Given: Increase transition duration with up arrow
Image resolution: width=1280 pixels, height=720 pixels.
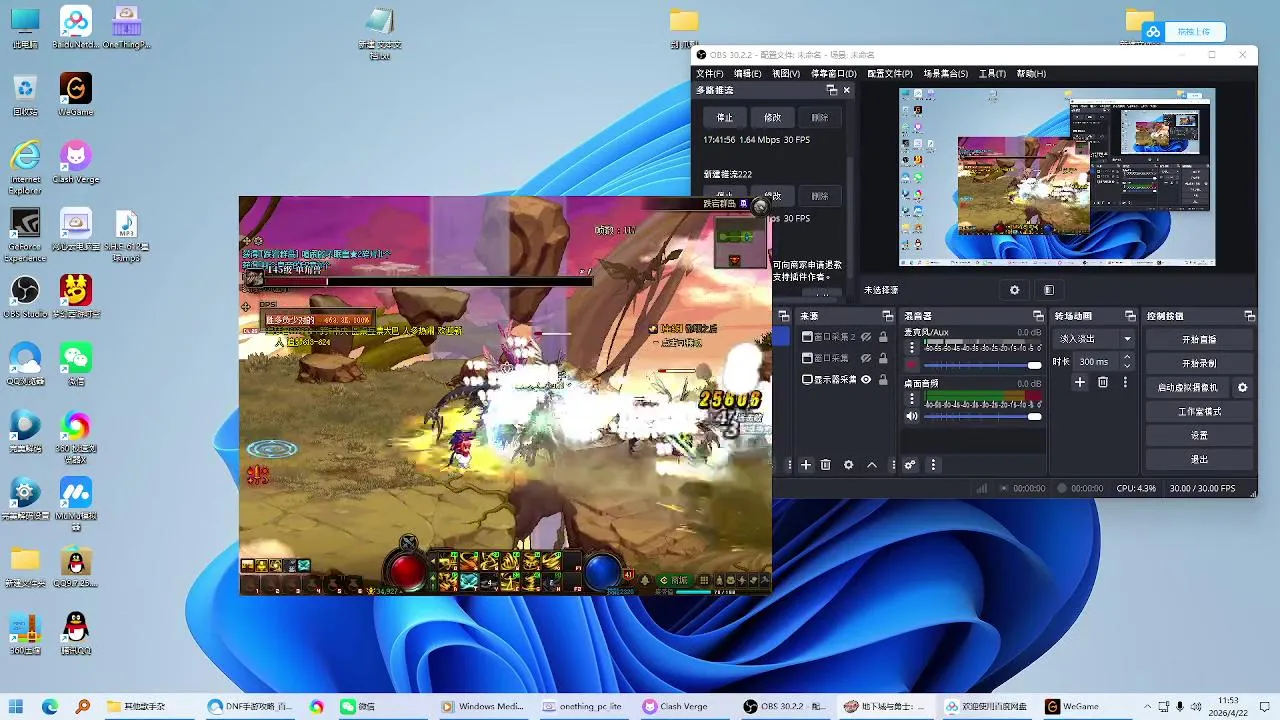Looking at the screenshot, I should click(1127, 357).
